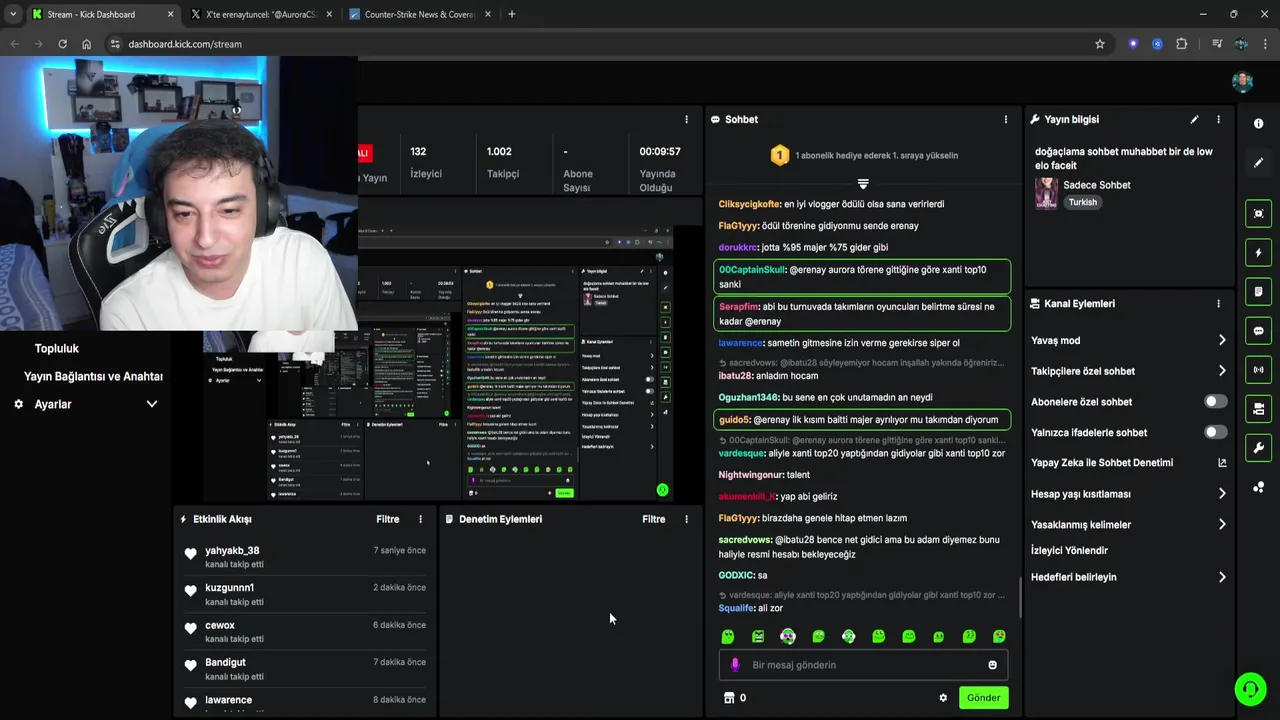The image size is (1280, 720).
Task: Focus the Bir mesaj gönderin input
Action: [865, 665]
